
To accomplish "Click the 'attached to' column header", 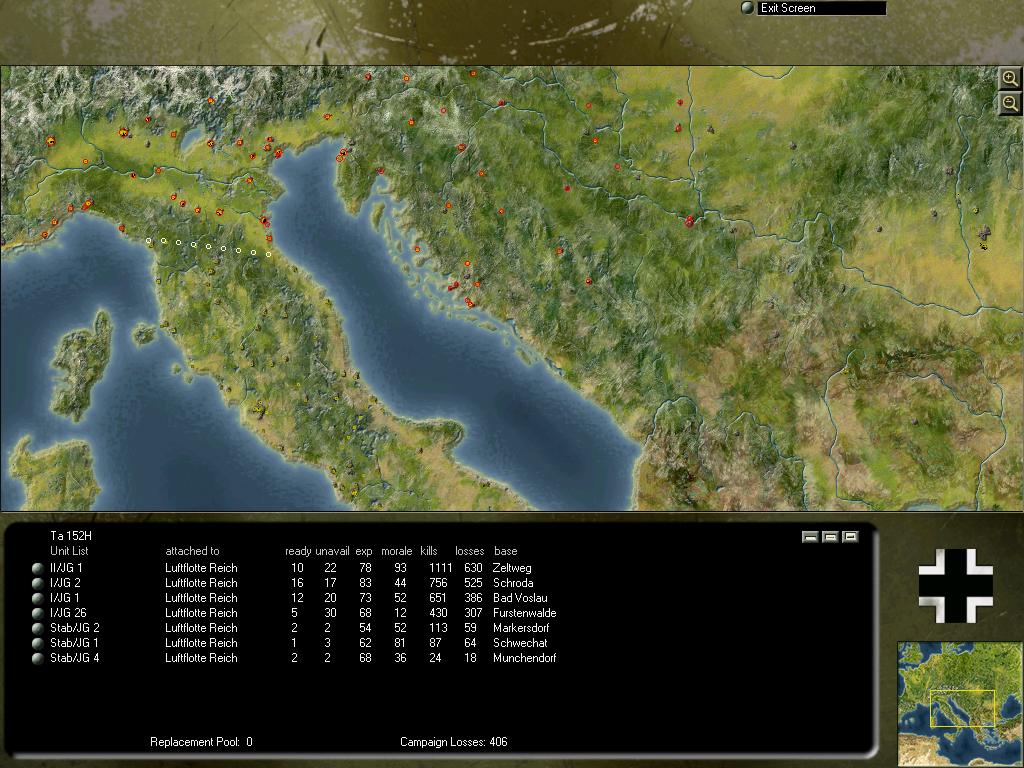I will [192, 551].
